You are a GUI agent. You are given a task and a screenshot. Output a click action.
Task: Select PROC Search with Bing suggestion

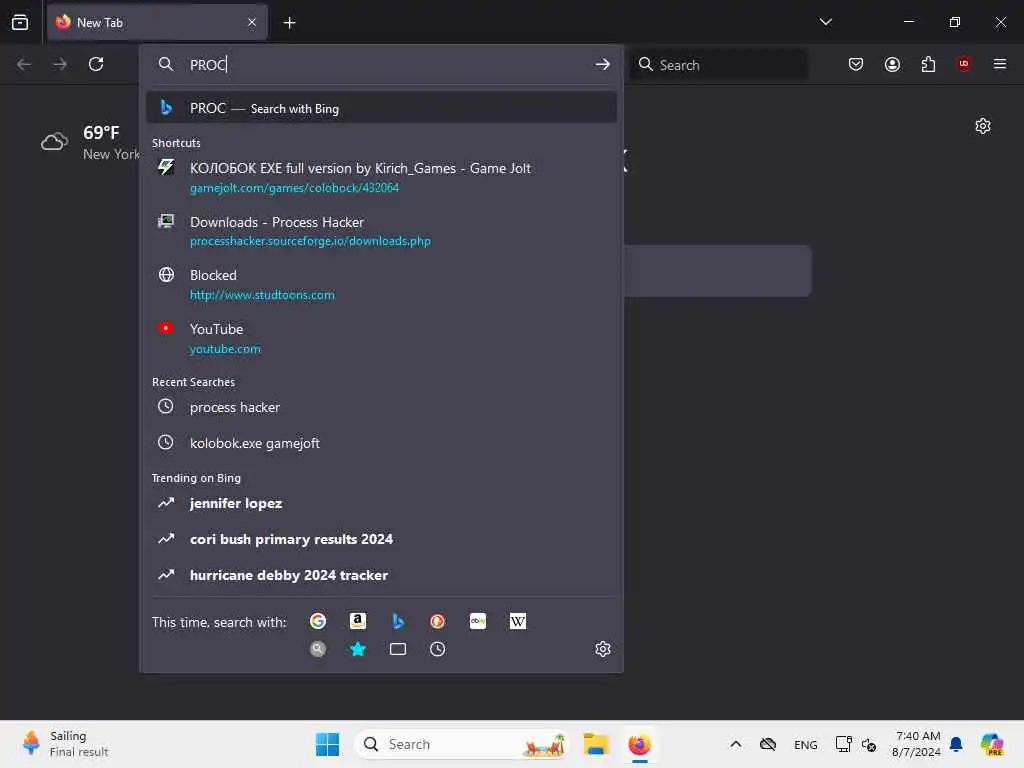coord(381,108)
